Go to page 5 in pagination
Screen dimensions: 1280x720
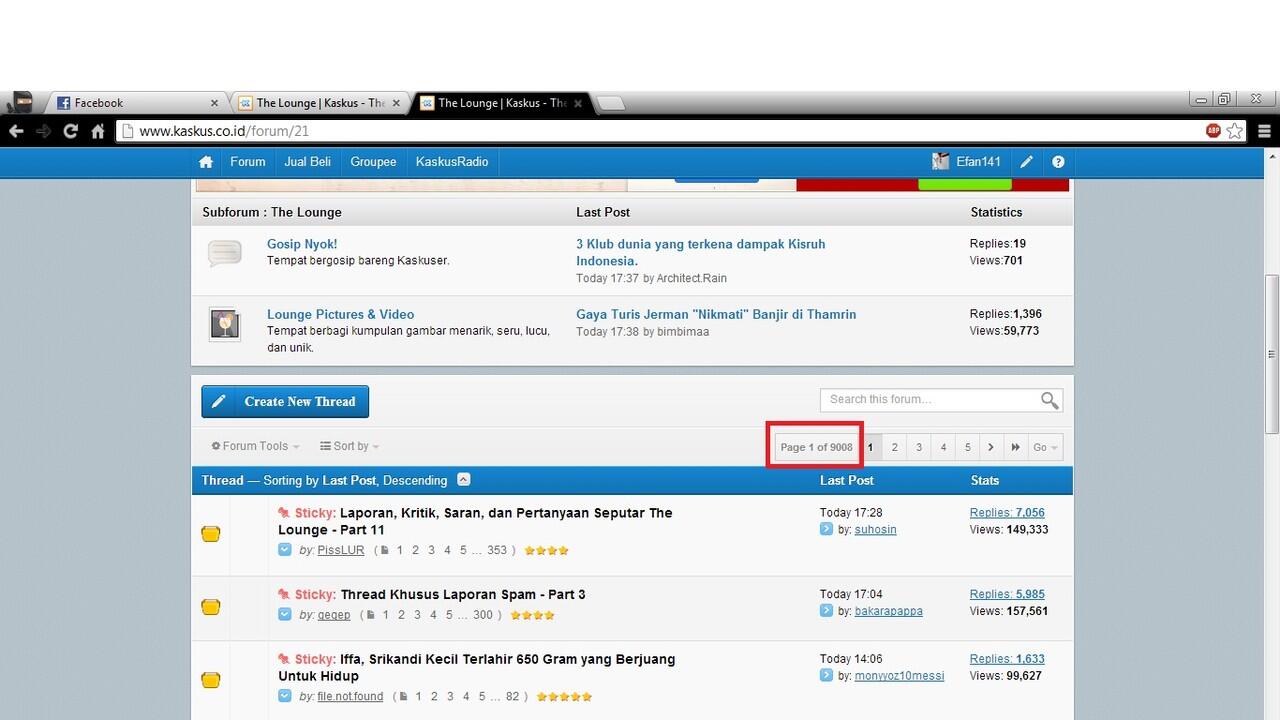pos(967,447)
